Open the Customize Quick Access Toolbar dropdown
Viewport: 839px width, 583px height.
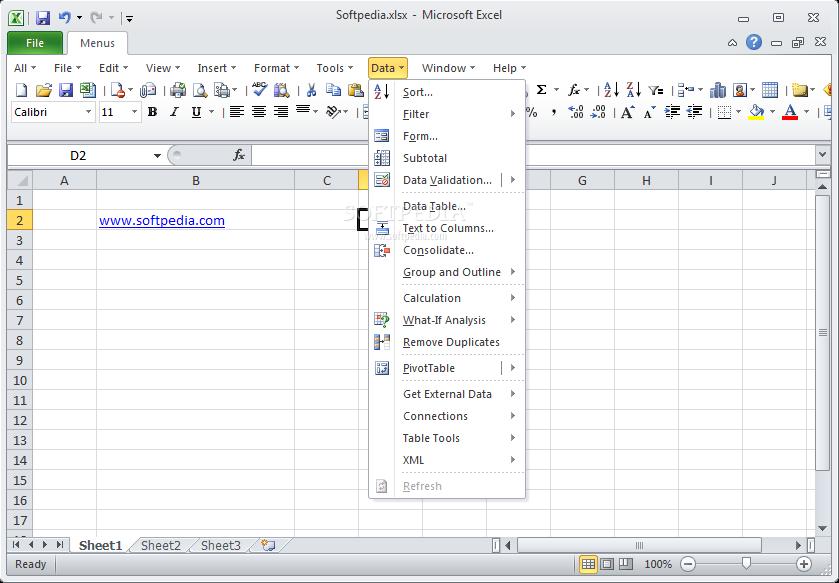[x=129, y=18]
